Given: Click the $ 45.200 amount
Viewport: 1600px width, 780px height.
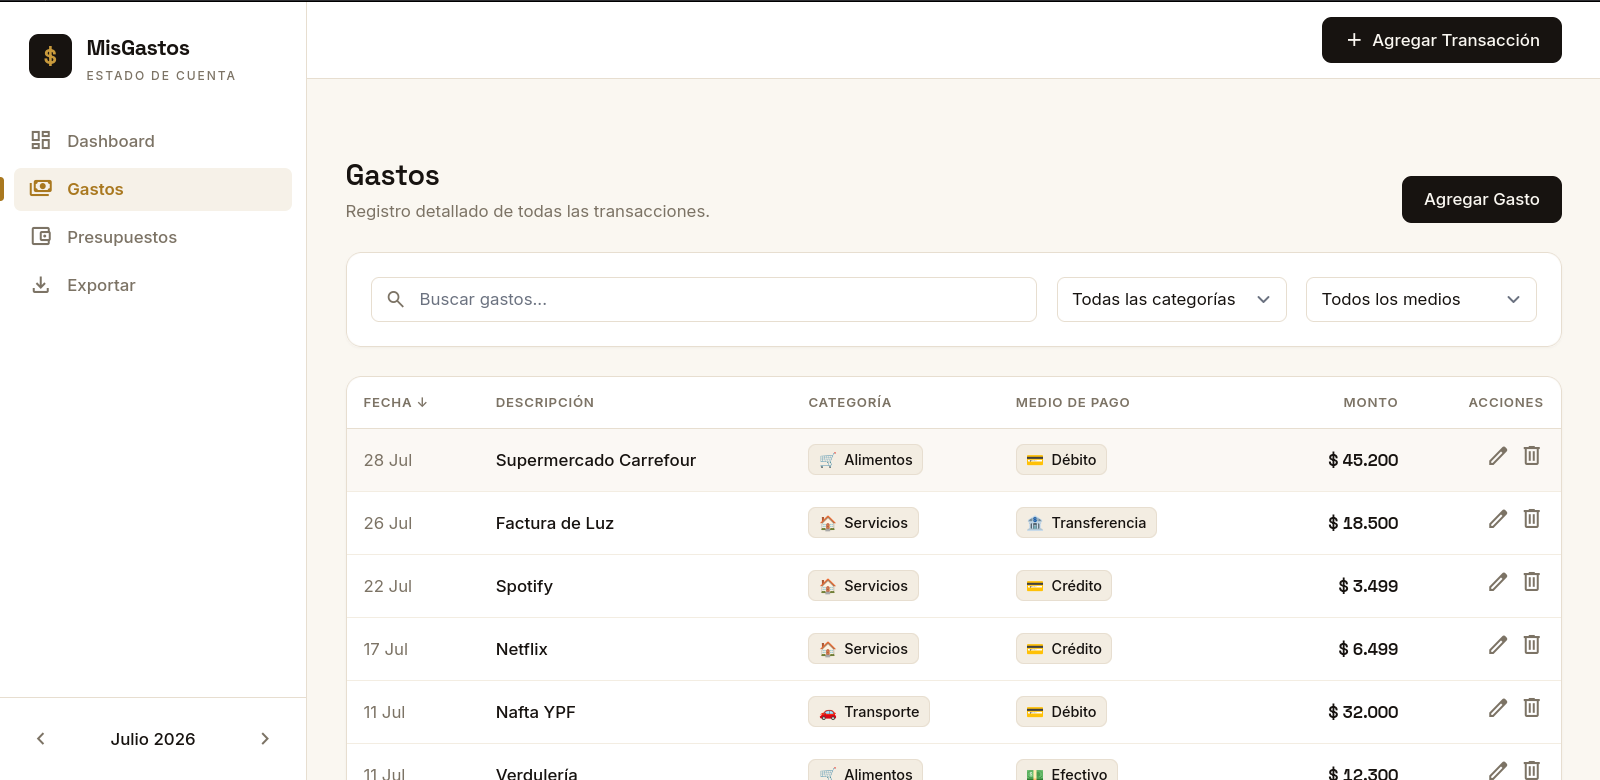Looking at the screenshot, I should click(x=1363, y=460).
